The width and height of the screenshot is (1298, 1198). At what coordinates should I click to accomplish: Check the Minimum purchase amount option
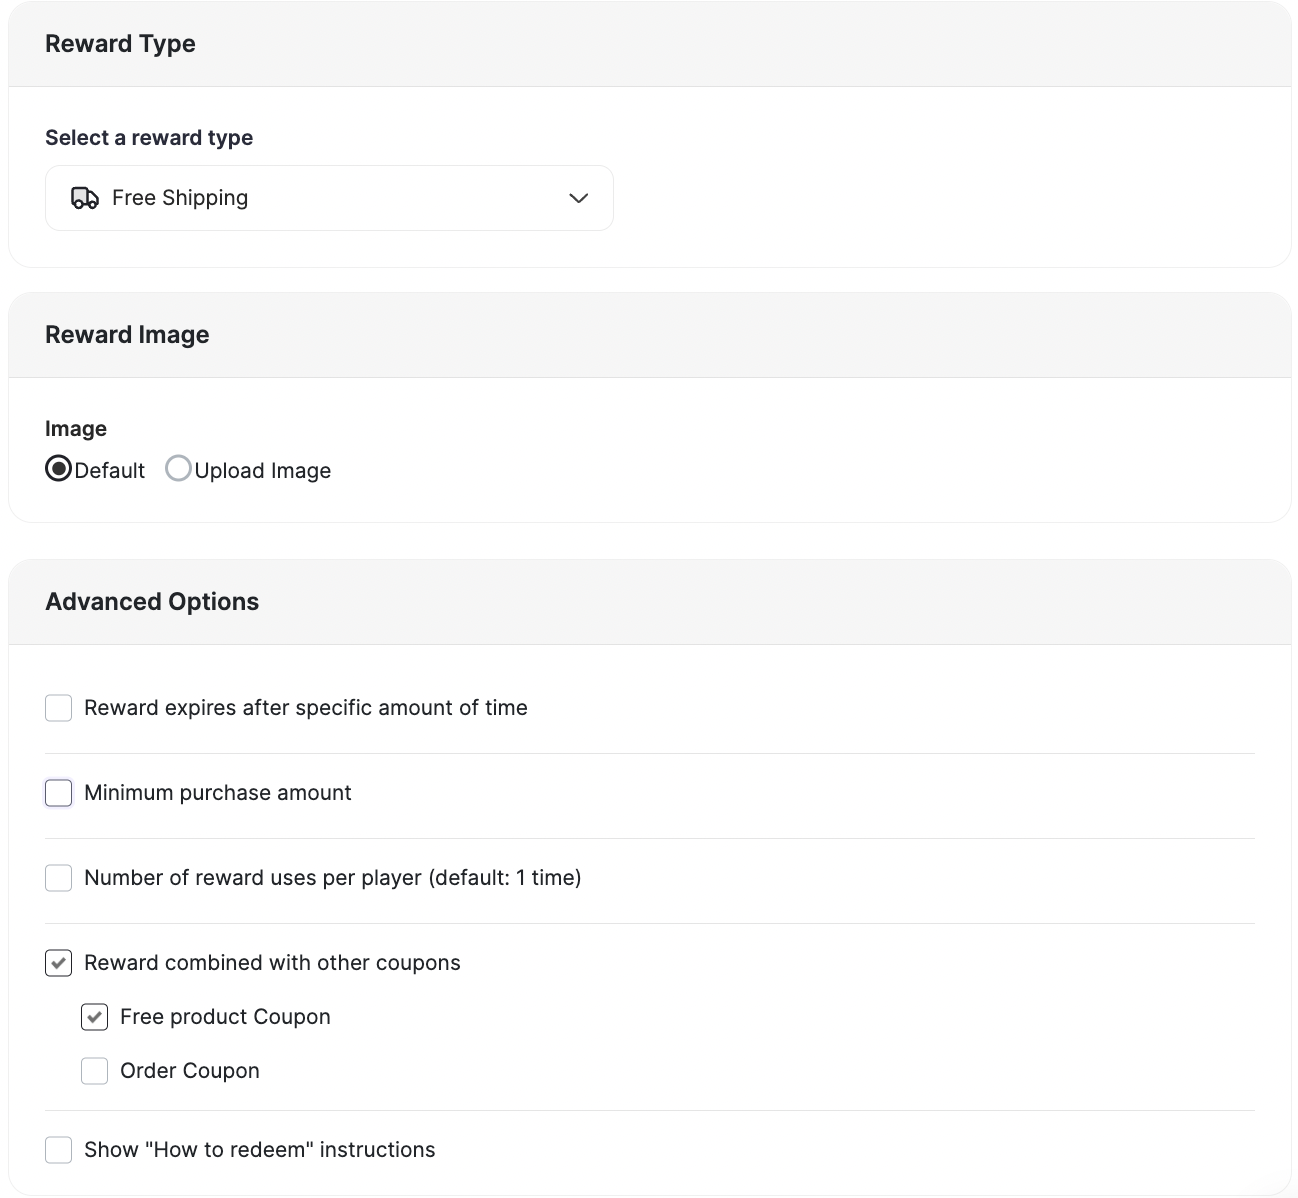58,792
